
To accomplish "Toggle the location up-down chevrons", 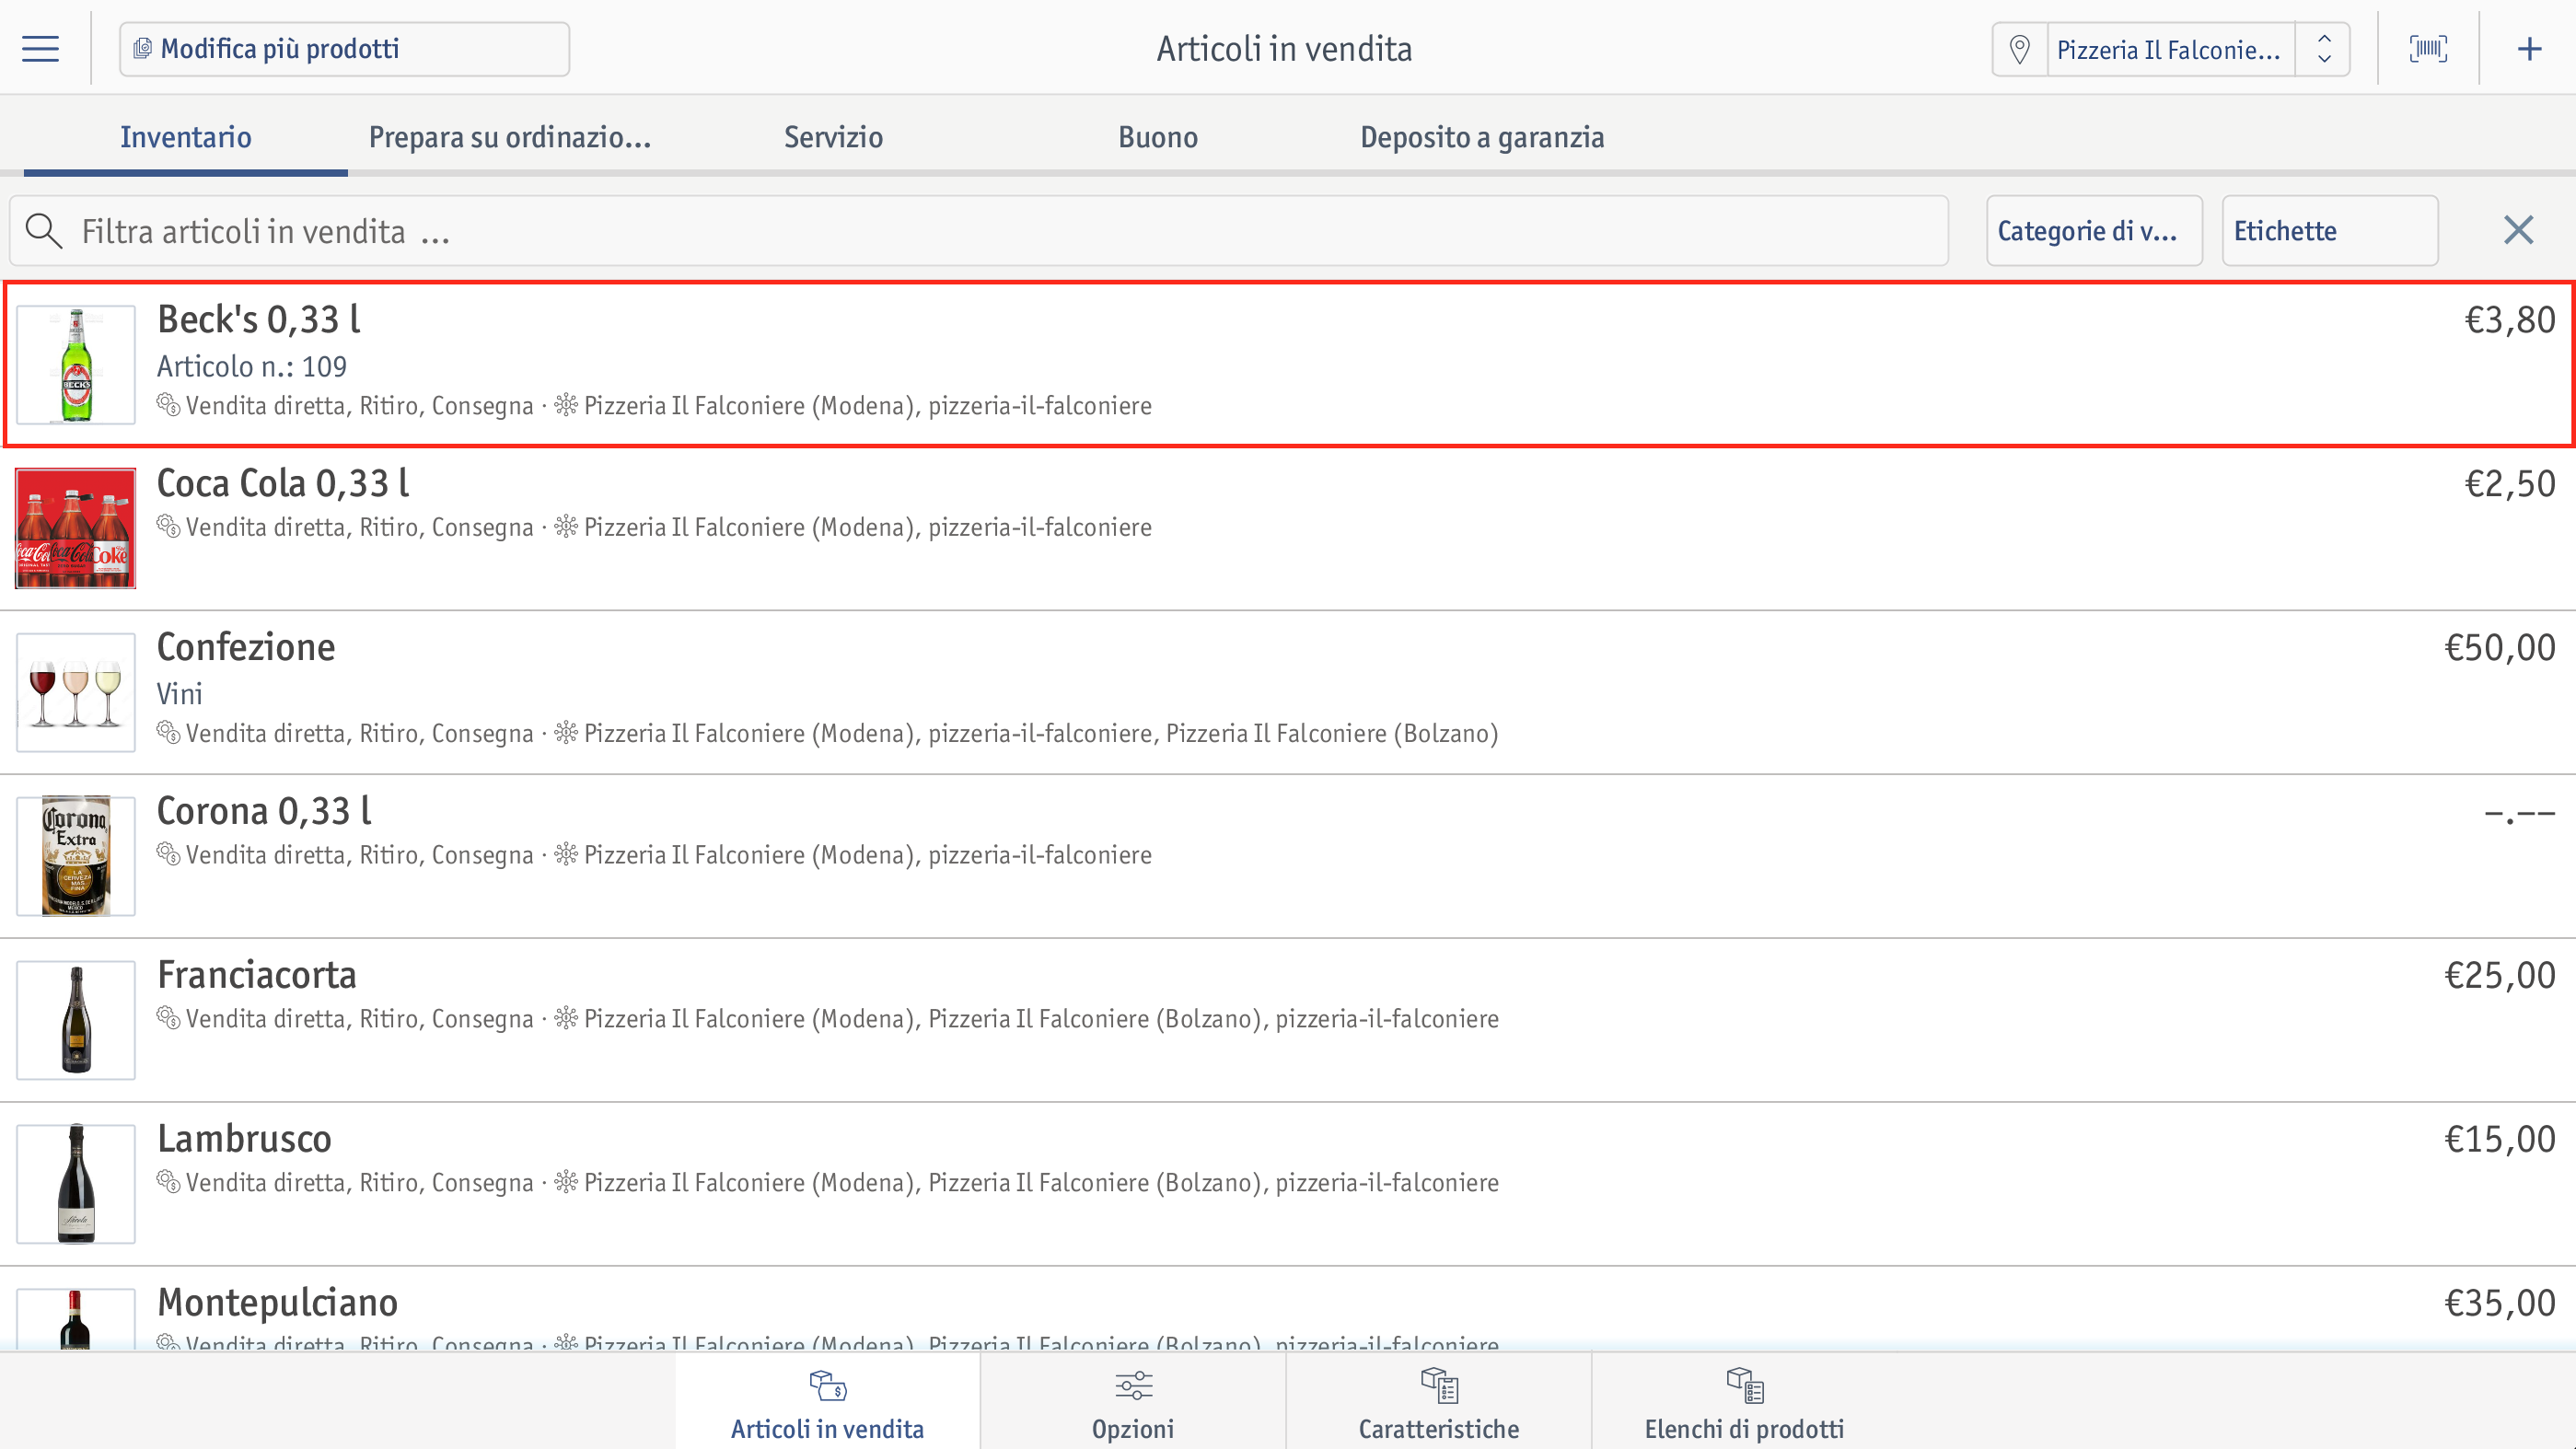I will point(2324,49).
